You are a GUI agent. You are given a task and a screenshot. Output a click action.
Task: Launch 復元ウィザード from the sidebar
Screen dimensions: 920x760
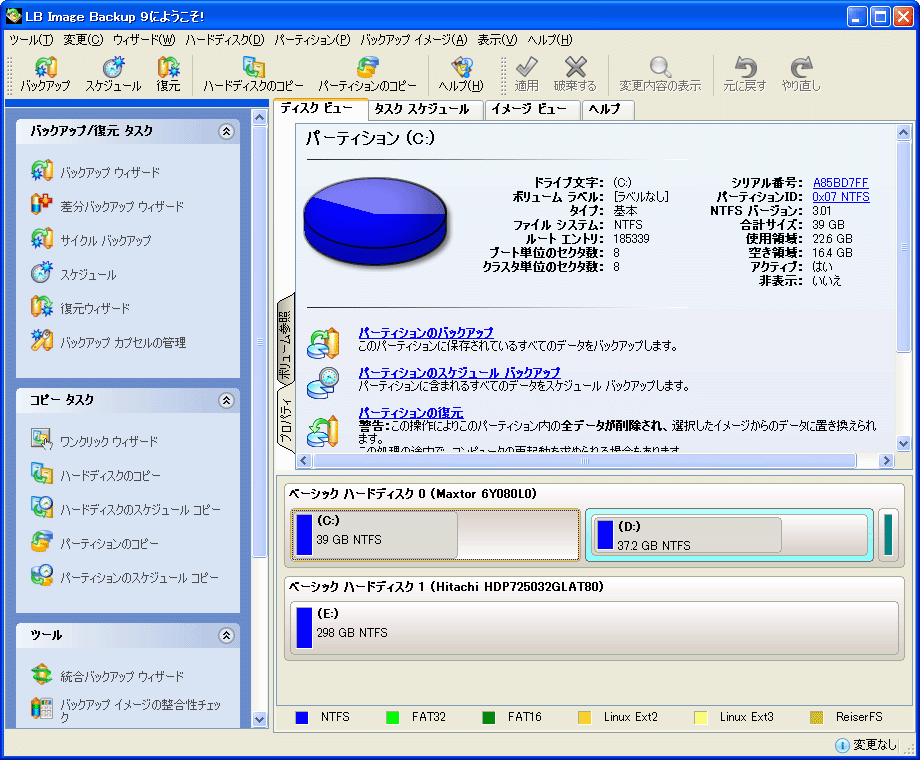[x=80, y=308]
